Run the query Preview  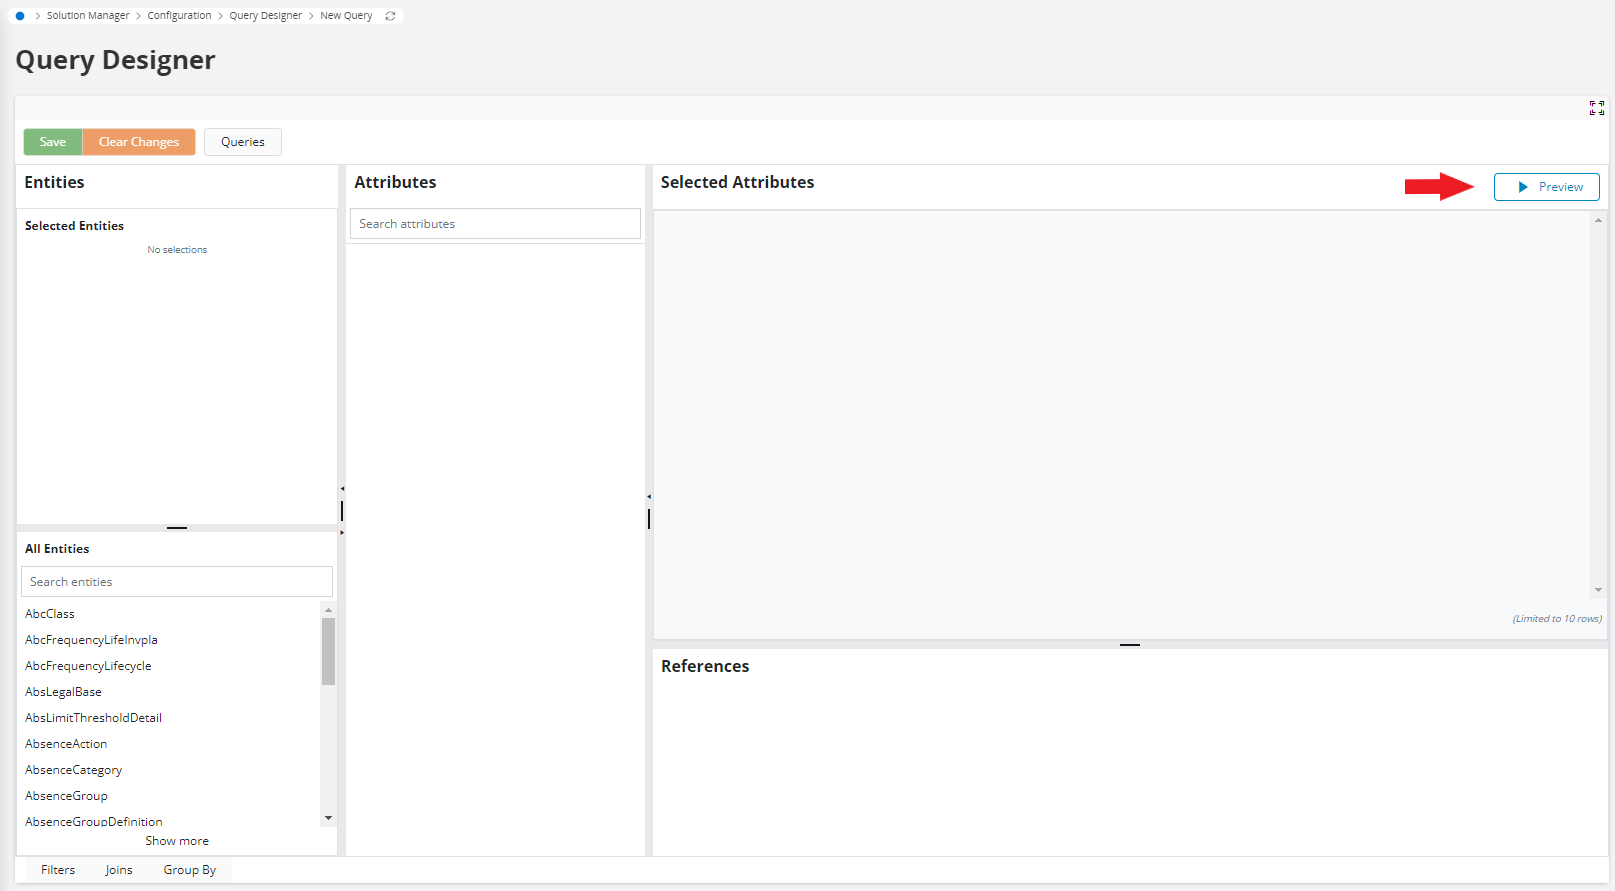[1546, 187]
